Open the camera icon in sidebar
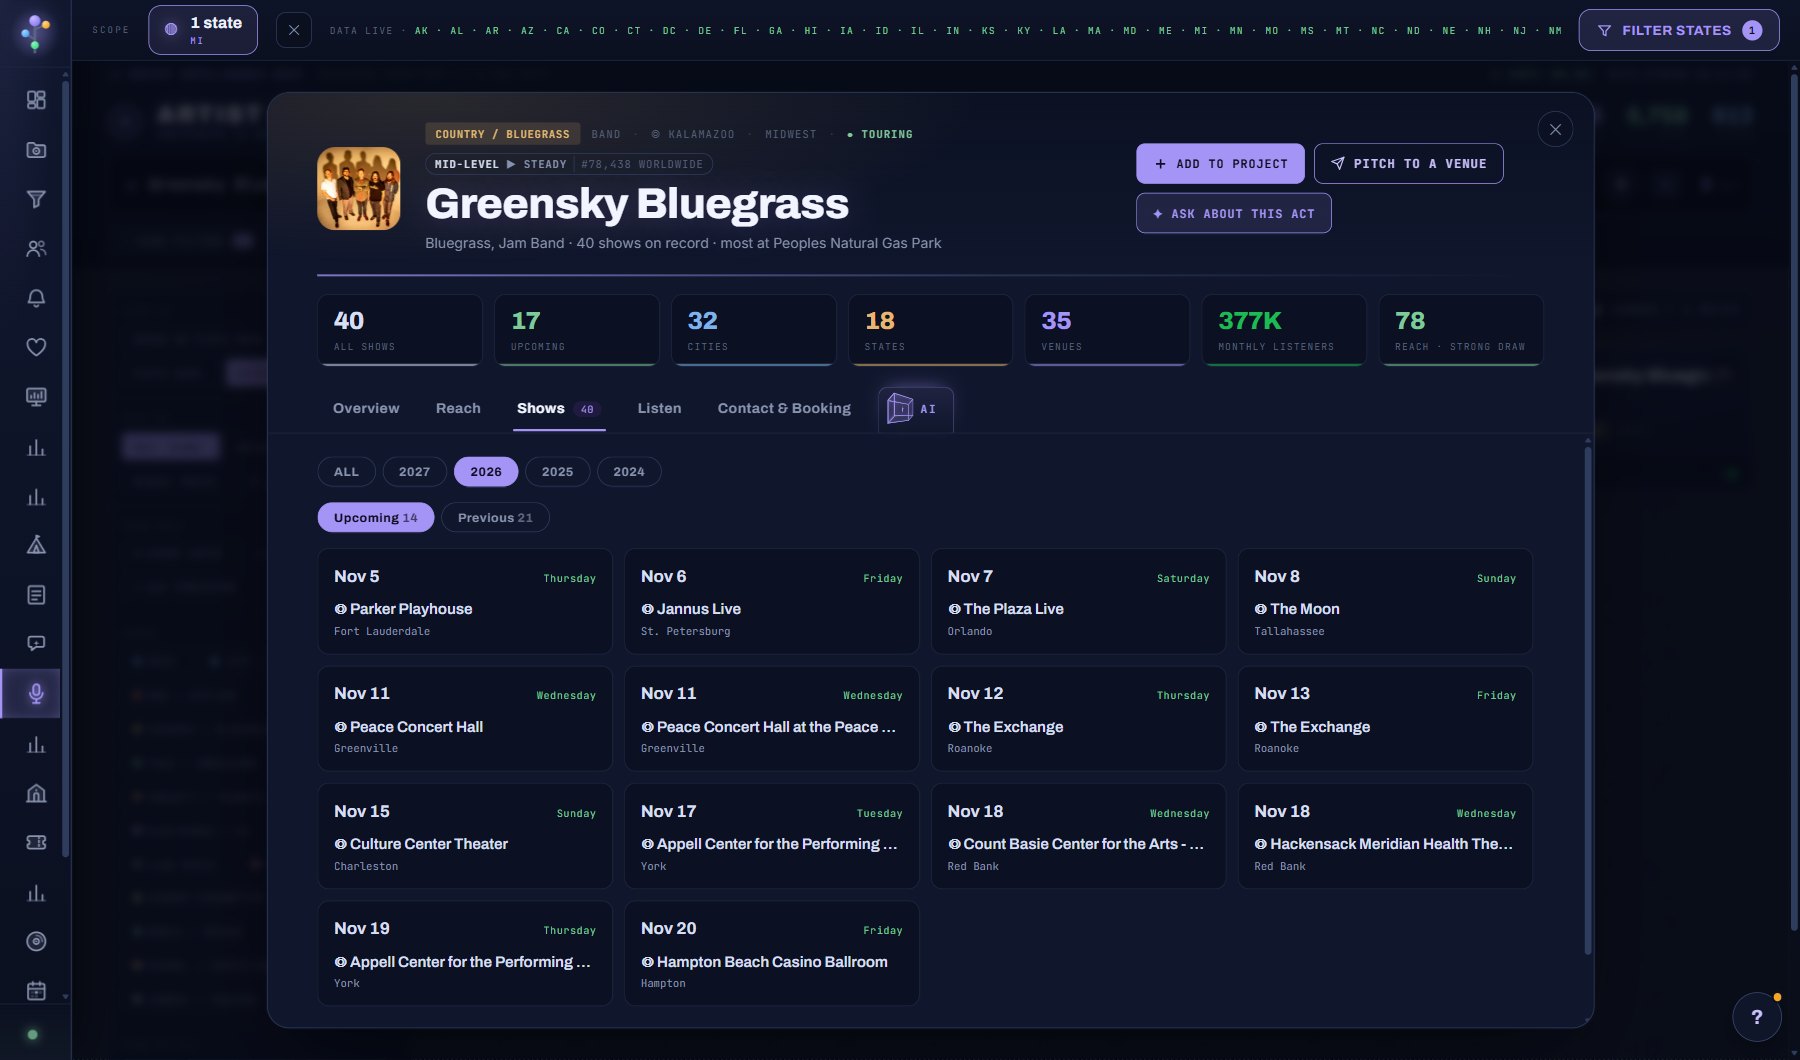The height and width of the screenshot is (1060, 1800). coord(36,150)
